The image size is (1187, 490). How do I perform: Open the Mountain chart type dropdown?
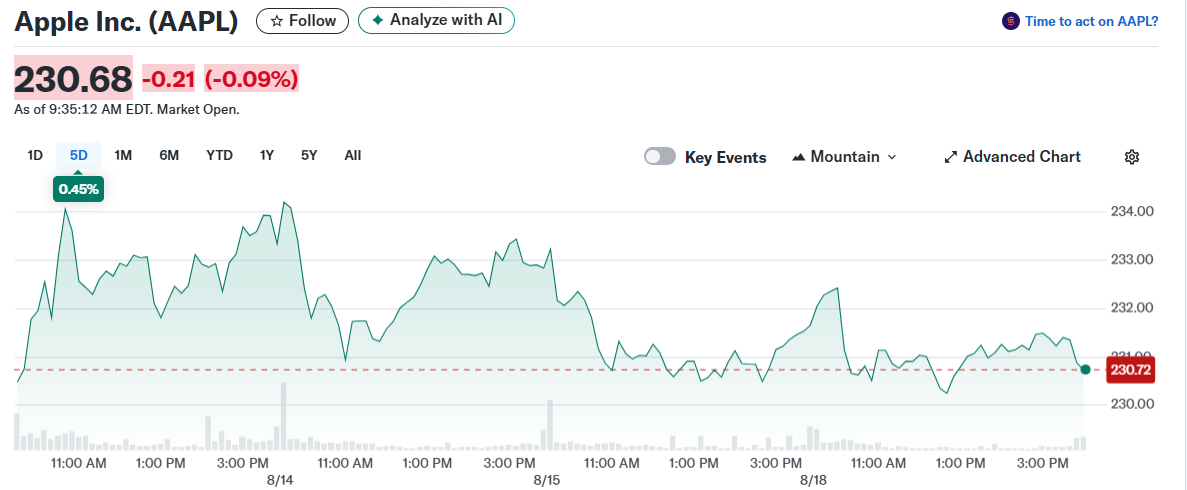pyautogui.click(x=844, y=157)
